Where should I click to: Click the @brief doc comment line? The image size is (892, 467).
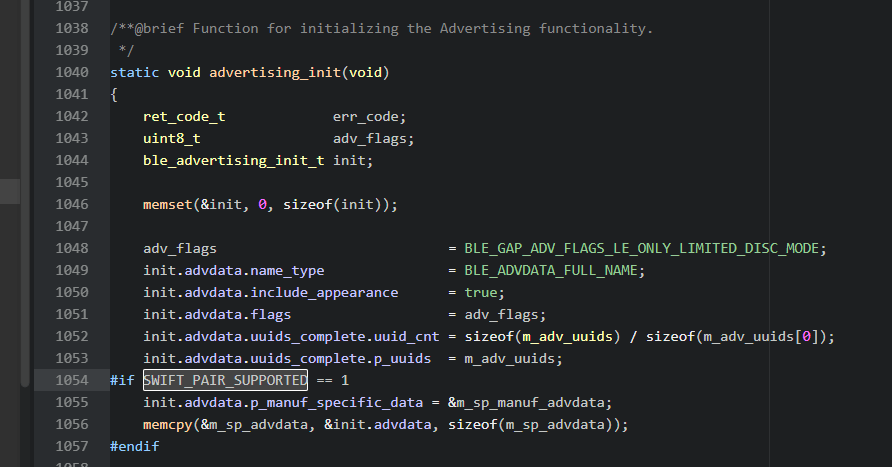[381, 28]
